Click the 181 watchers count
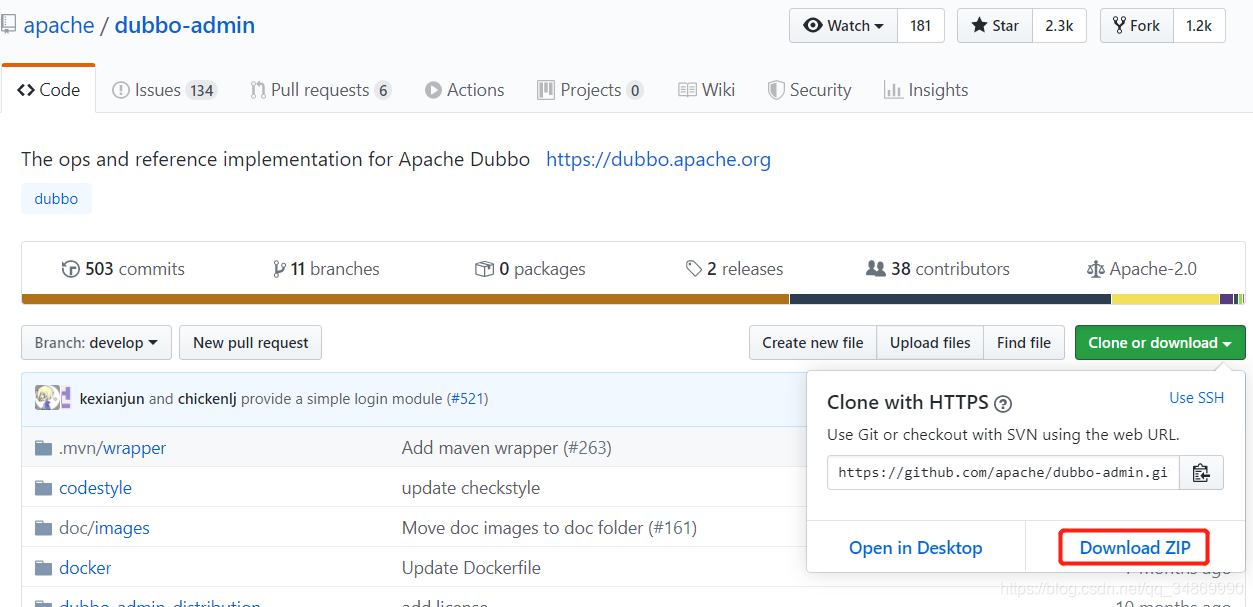Image resolution: width=1253 pixels, height=607 pixels. (921, 26)
